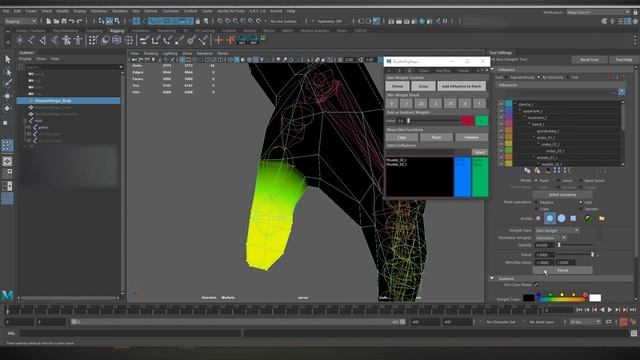Choose the Add paint operation radio

pos(581,202)
